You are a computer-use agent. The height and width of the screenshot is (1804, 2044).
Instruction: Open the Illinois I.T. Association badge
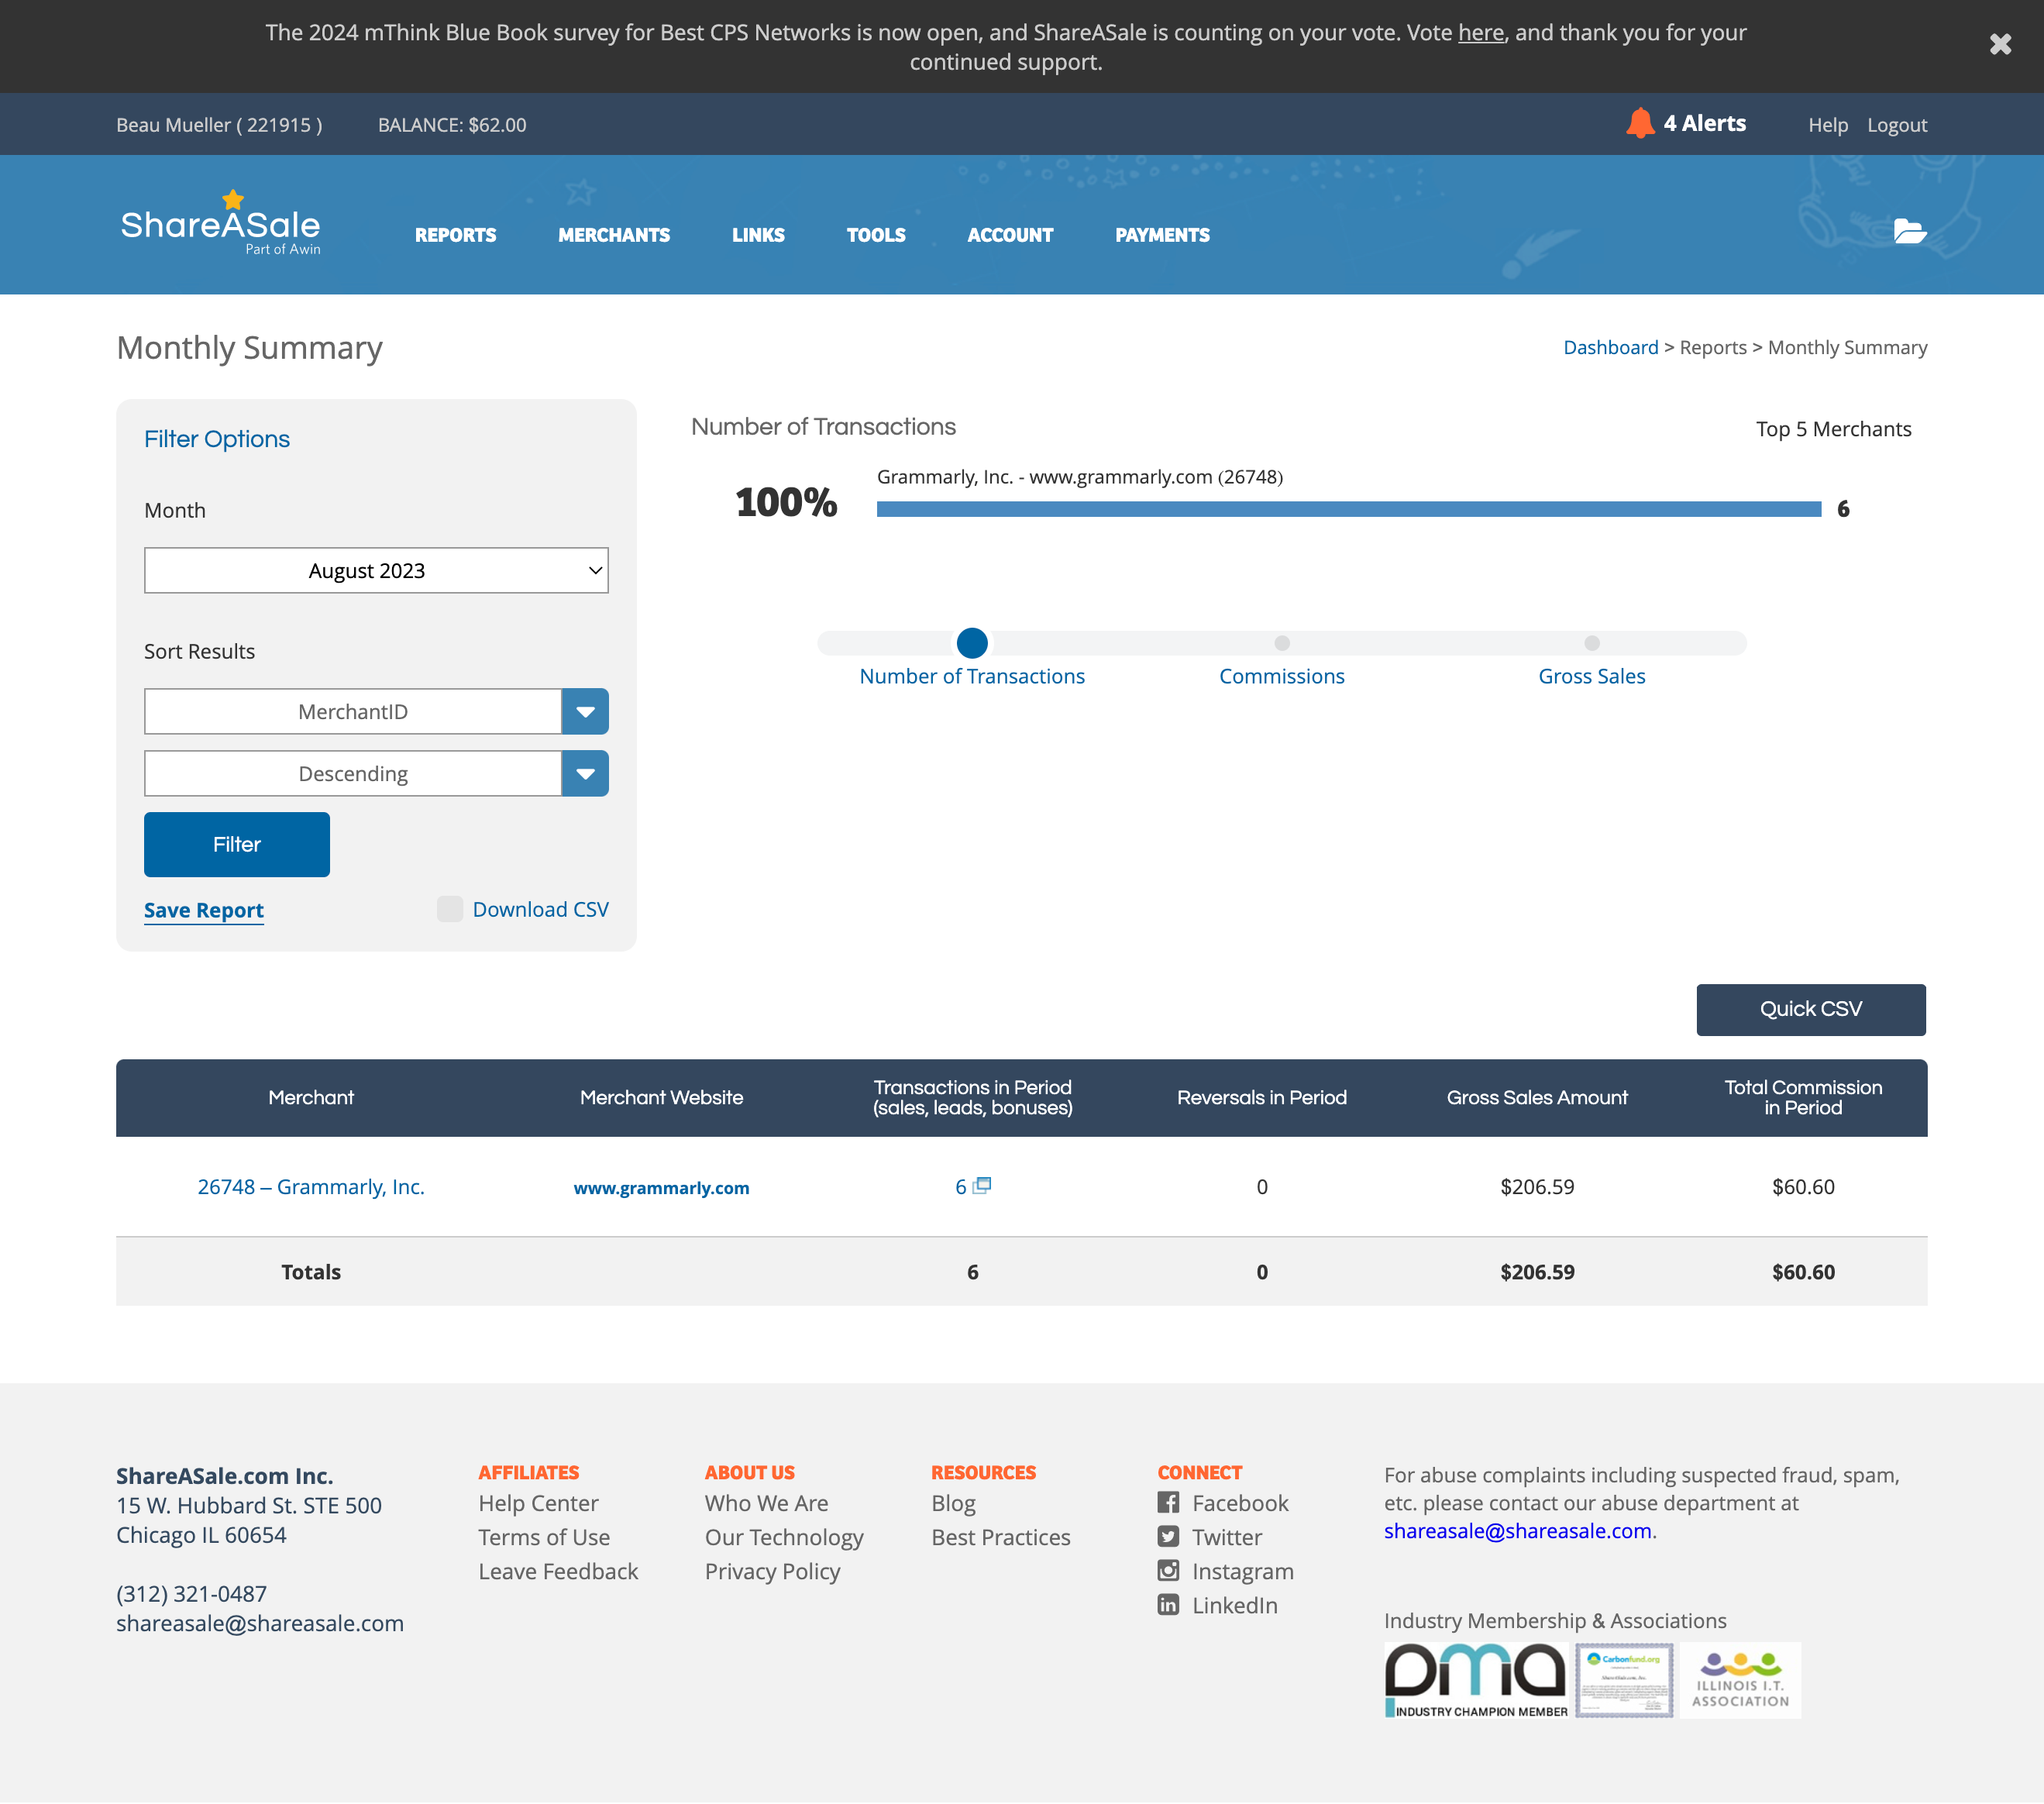coord(1740,1680)
